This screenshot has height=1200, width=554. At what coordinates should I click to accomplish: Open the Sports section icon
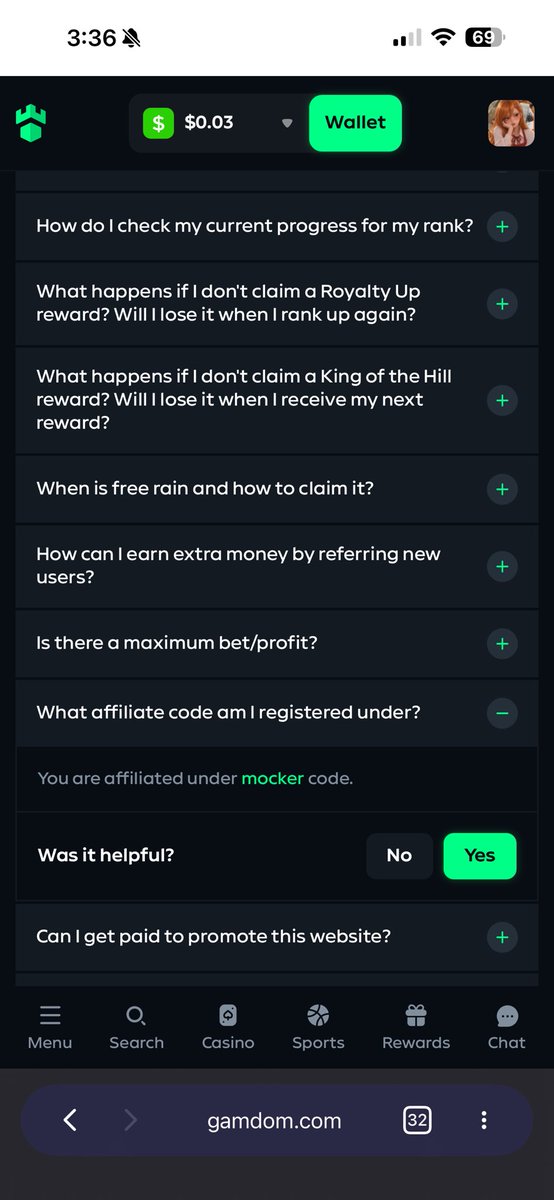click(x=318, y=1017)
